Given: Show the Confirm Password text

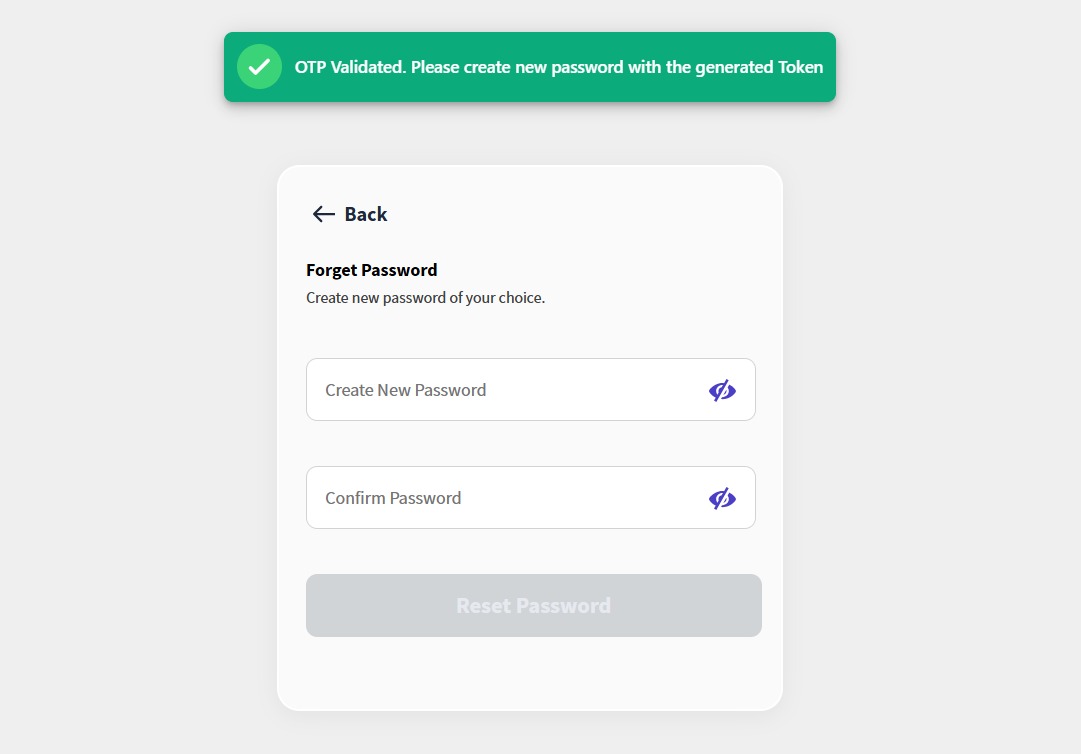Looking at the screenshot, I should point(722,498).
